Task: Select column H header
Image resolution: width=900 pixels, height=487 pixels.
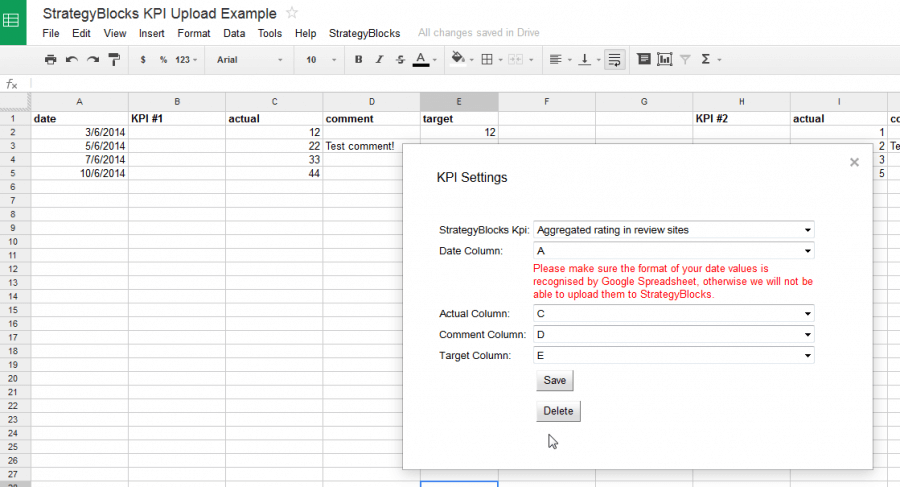Action: tap(742, 102)
